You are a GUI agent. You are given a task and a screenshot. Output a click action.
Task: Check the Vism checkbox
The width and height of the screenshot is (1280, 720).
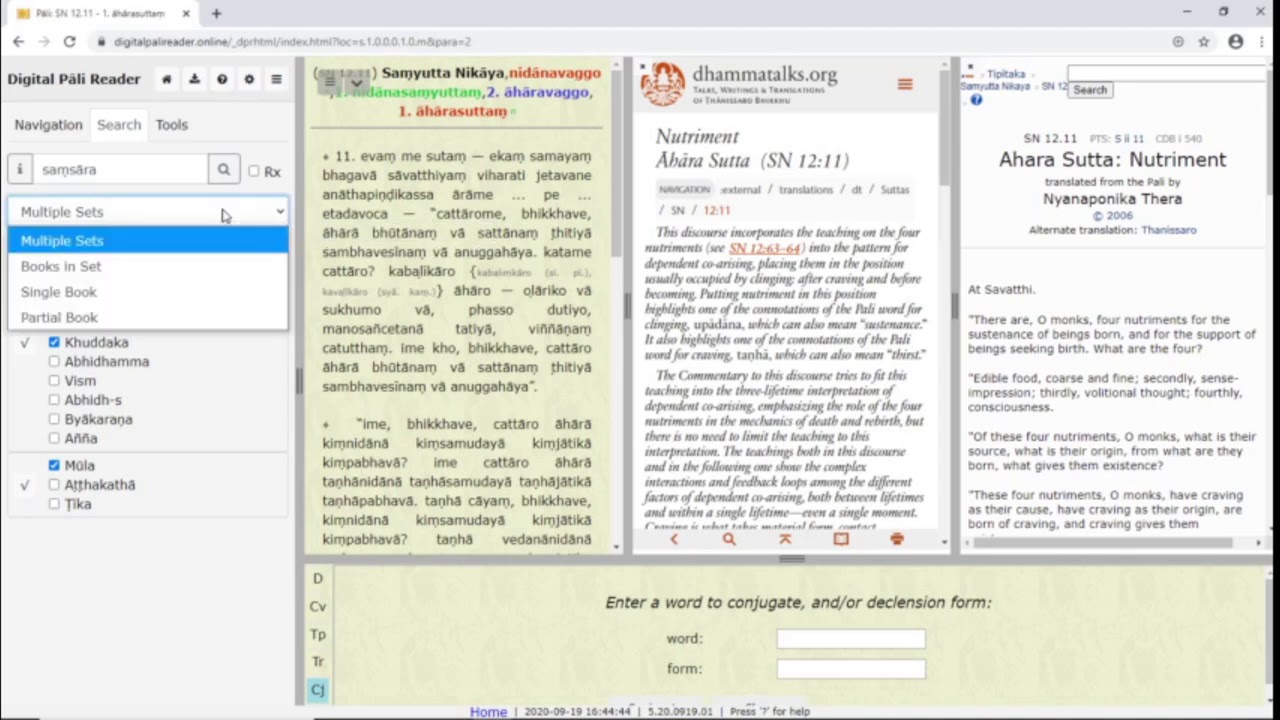[x=54, y=381]
